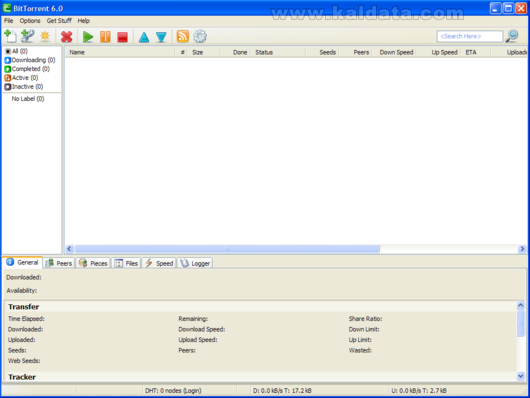This screenshot has height=398, width=530.
Task: Click the details pane scroll up arrow
Action: [521, 305]
